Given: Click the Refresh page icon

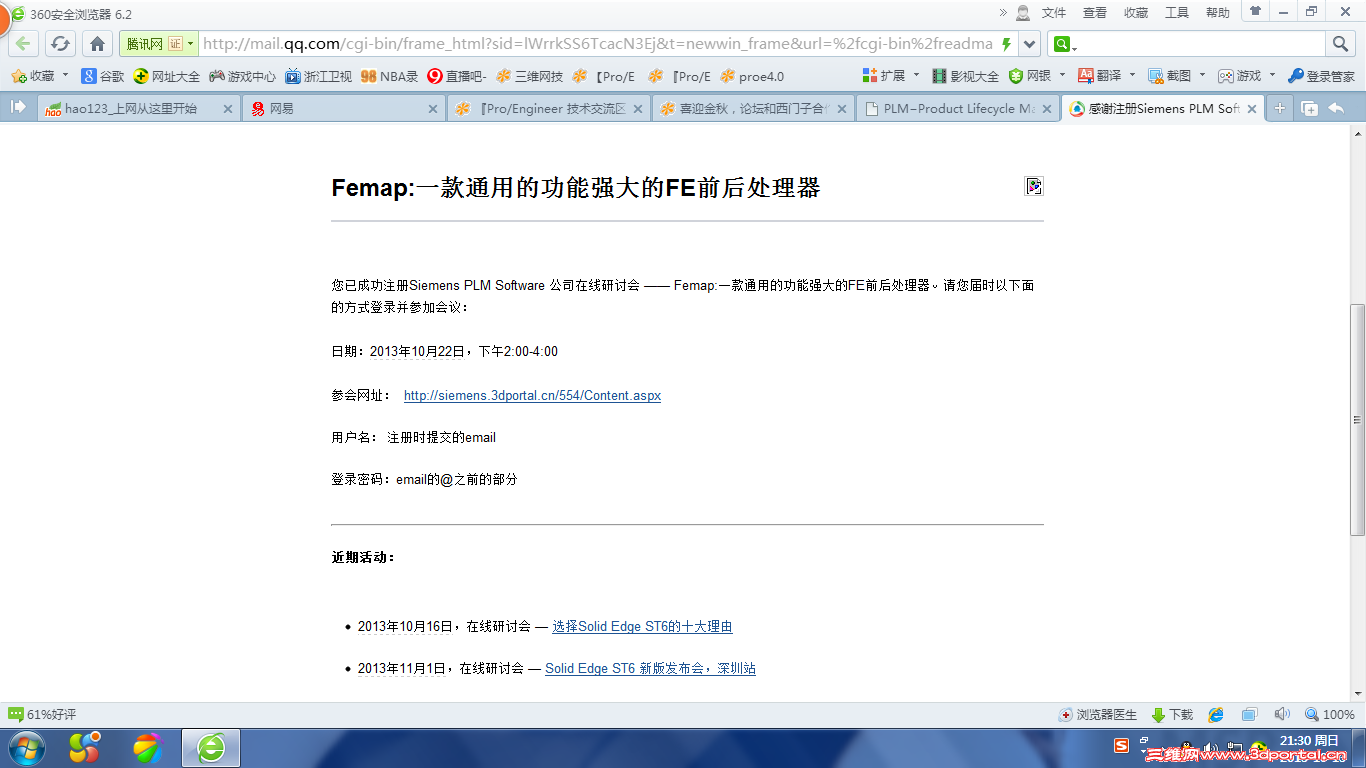Looking at the screenshot, I should pyautogui.click(x=59, y=44).
